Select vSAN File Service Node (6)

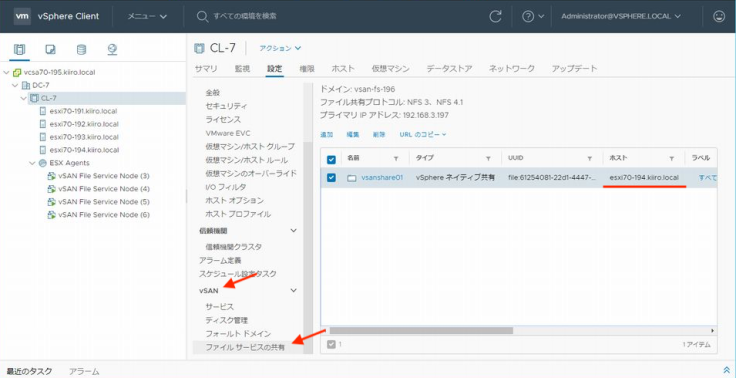[104, 215]
